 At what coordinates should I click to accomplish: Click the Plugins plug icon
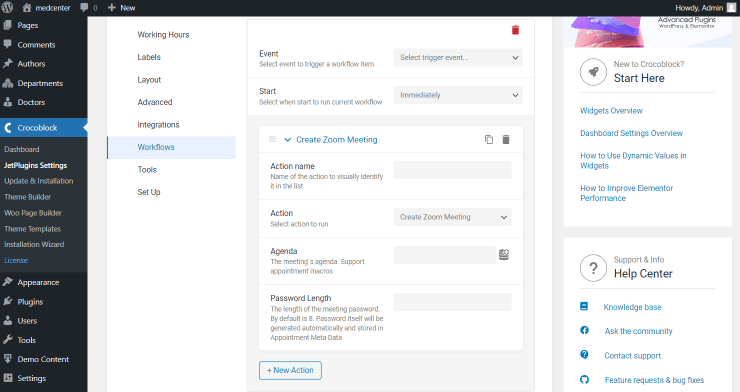point(8,301)
